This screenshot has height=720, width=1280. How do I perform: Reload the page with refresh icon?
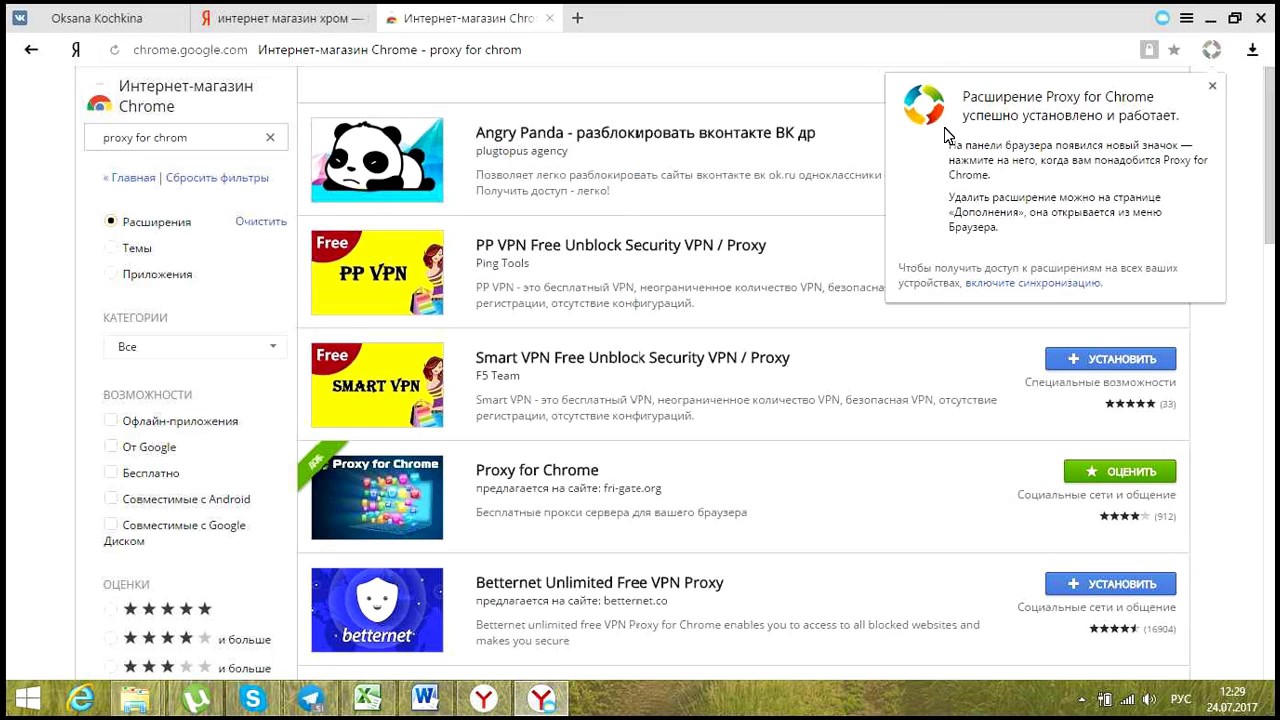pyautogui.click(x=114, y=49)
